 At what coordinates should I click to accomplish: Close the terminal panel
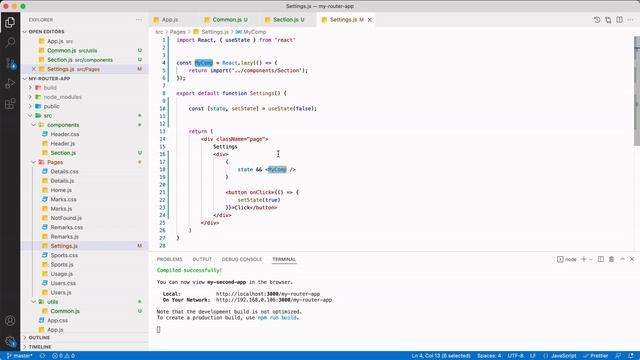coord(632,259)
